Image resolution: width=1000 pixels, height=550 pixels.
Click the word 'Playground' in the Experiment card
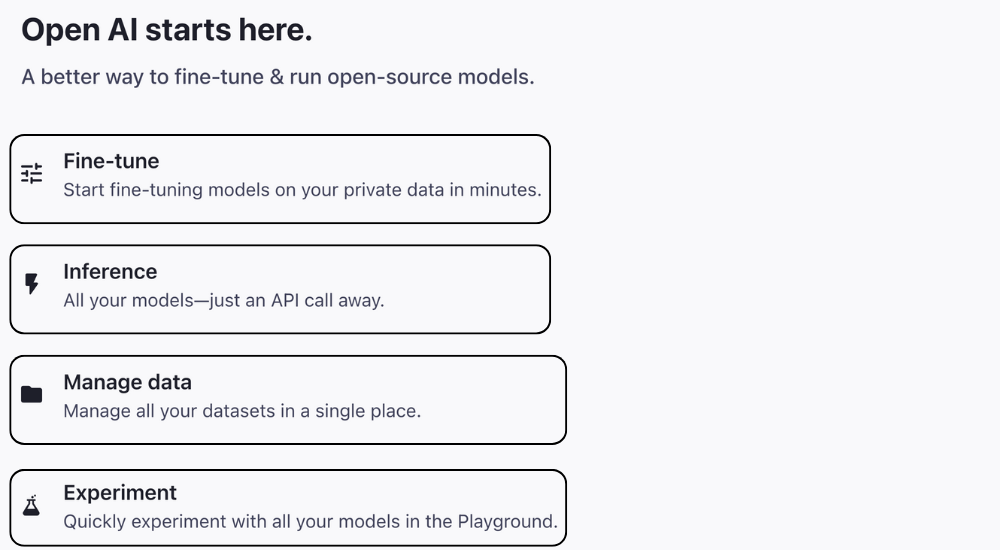506,521
